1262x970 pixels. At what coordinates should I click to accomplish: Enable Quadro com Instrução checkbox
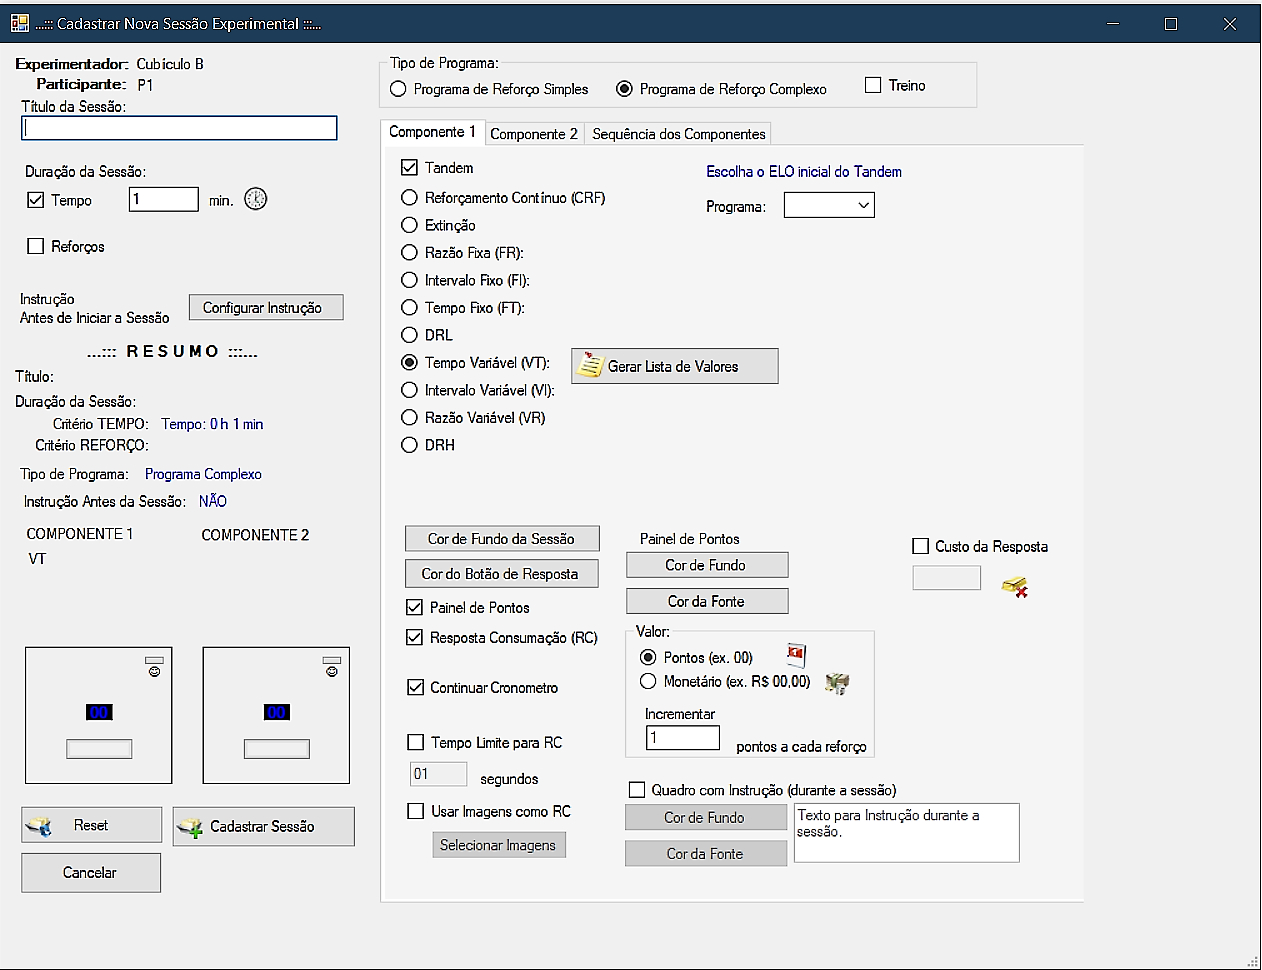pyautogui.click(x=637, y=790)
